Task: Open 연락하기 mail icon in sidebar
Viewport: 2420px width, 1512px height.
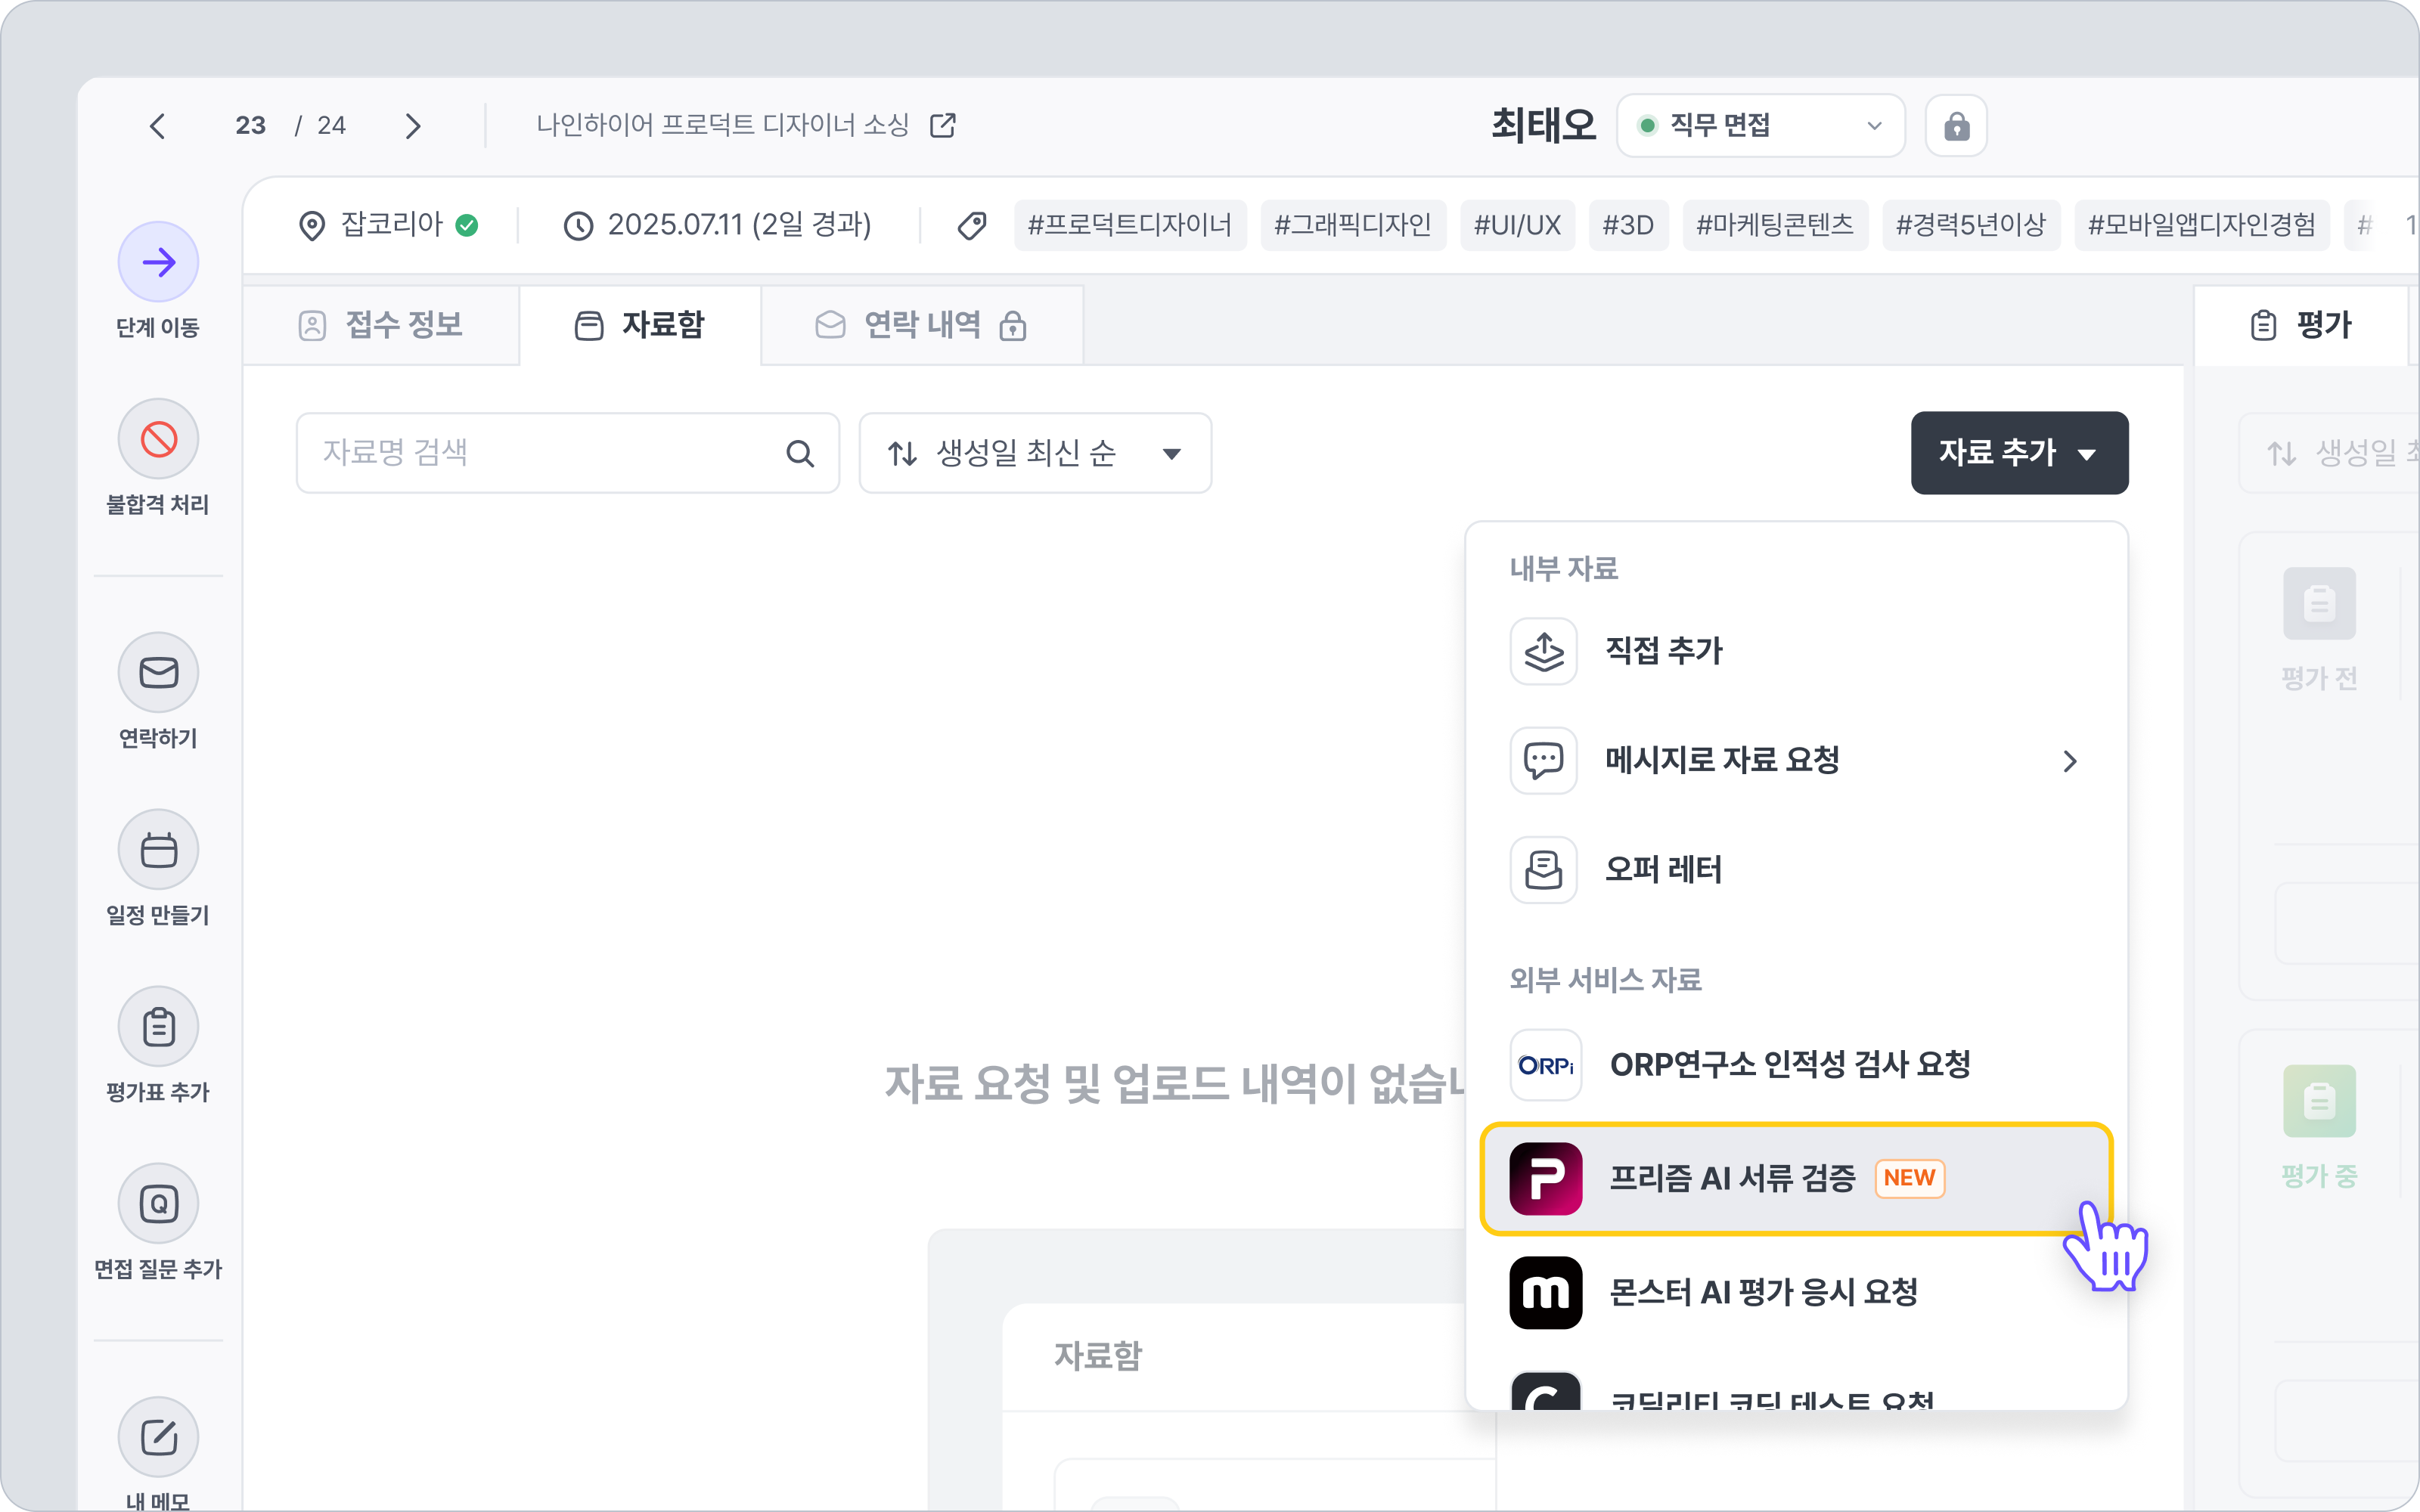Action: point(158,672)
